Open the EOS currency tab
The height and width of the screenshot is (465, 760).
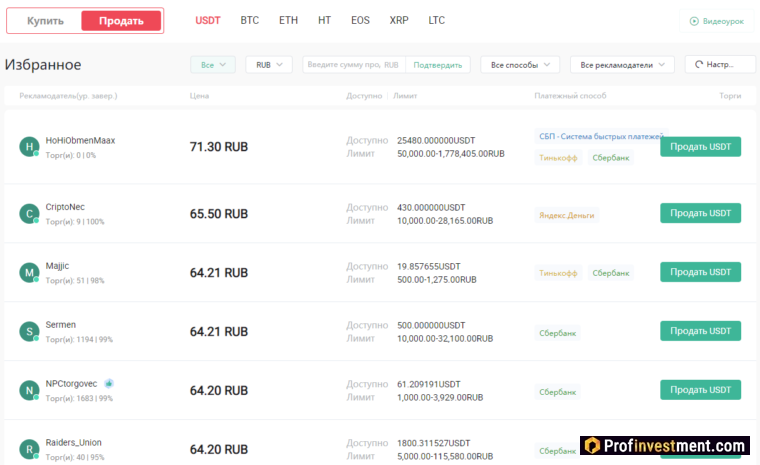360,20
